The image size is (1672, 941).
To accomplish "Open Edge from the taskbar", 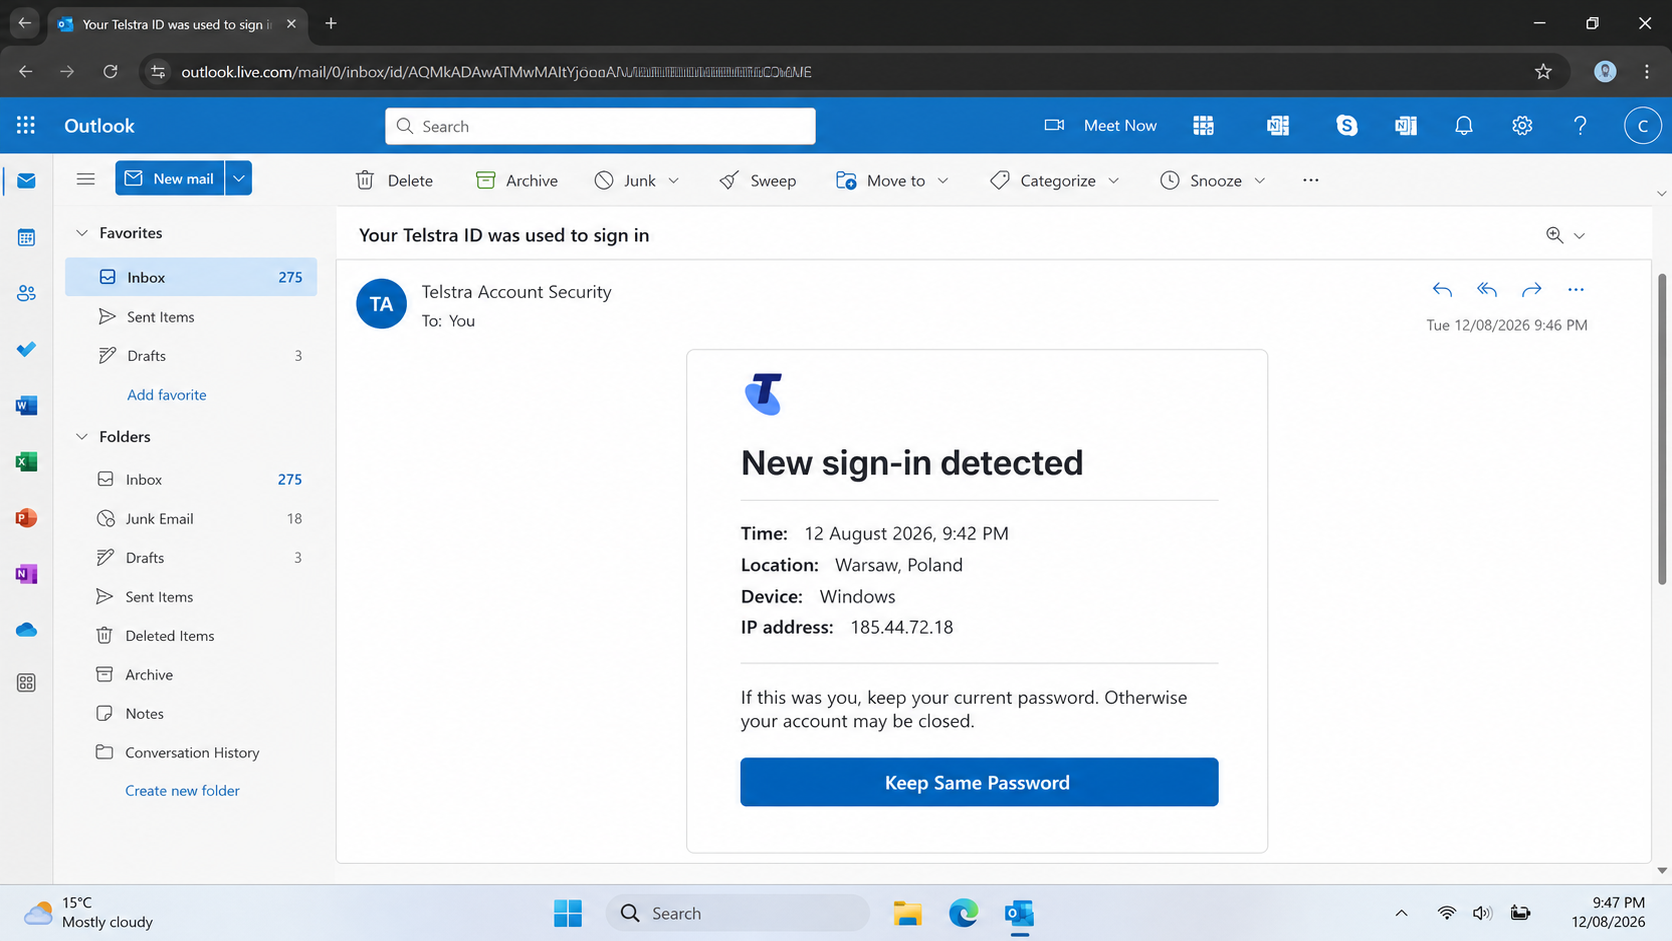I will click(x=963, y=913).
